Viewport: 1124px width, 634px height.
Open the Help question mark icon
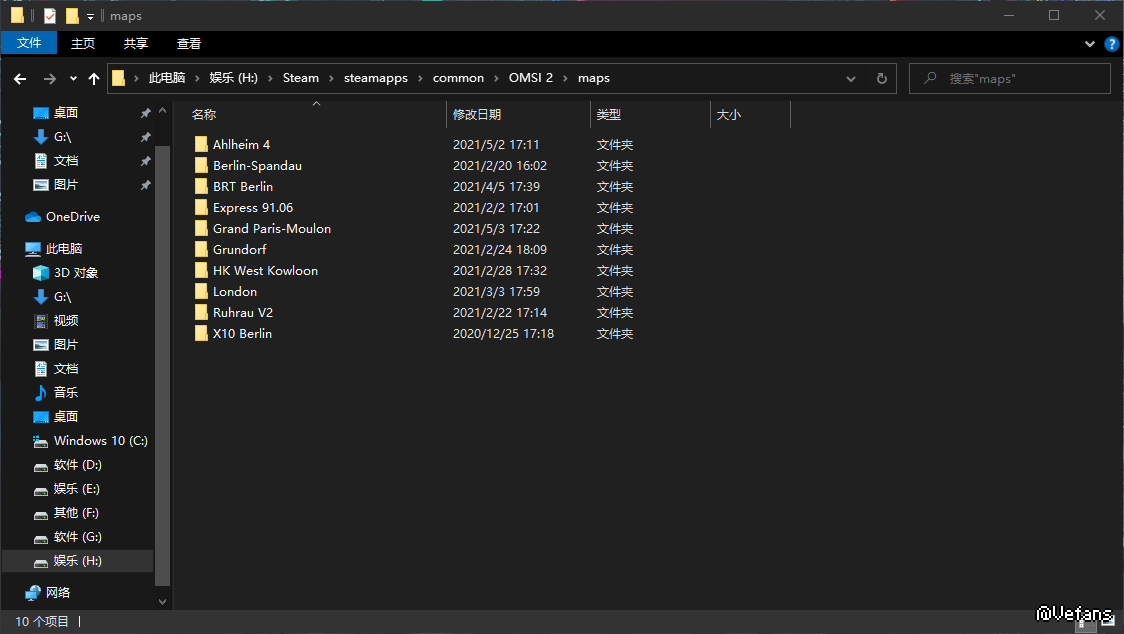(1111, 44)
